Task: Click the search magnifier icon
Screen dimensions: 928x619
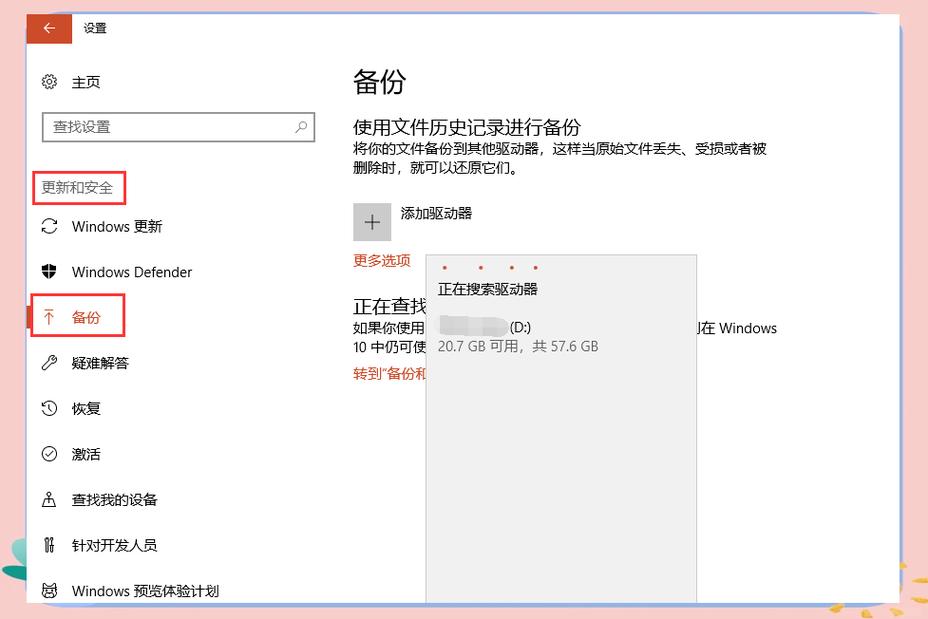Action: pyautogui.click(x=301, y=127)
